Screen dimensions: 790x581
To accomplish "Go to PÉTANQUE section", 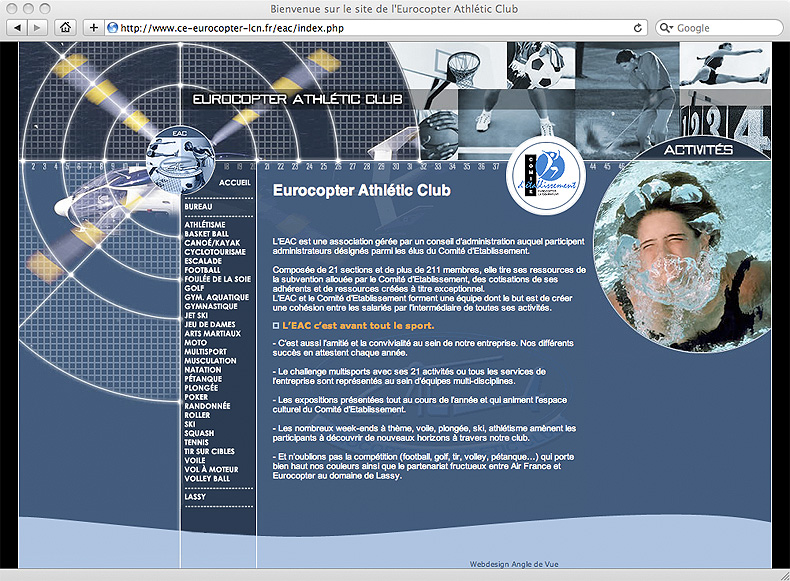I will 203,379.
